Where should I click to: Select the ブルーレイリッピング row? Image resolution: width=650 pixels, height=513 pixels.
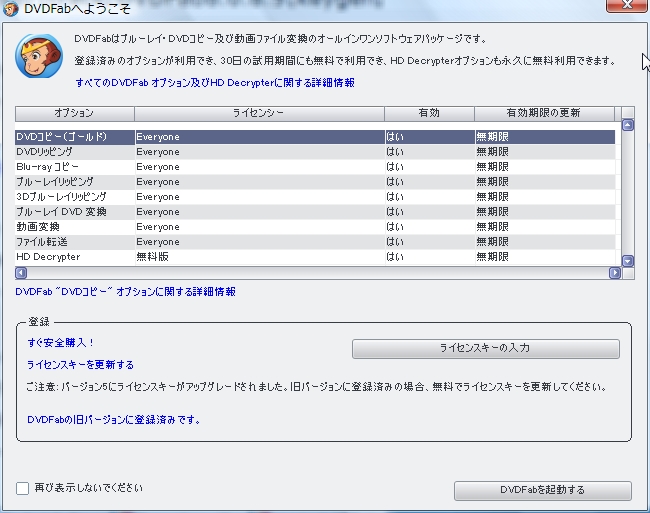pos(315,182)
